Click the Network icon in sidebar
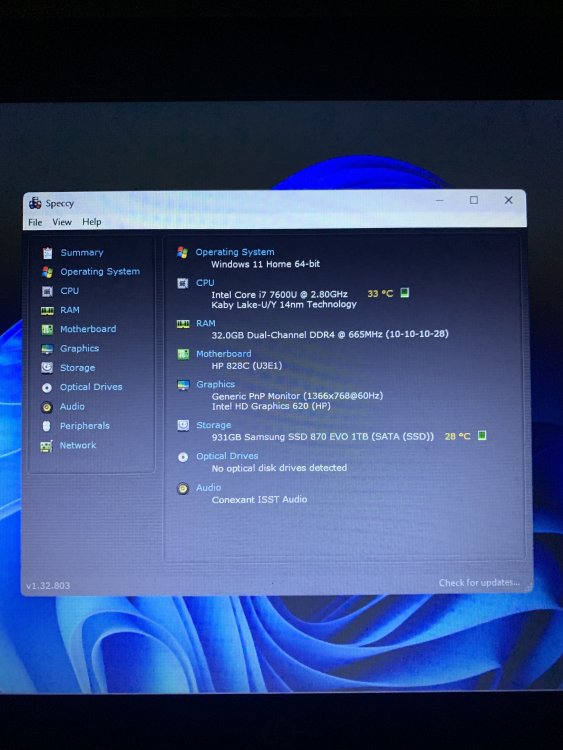The width and height of the screenshot is (563, 750). click(x=46, y=446)
